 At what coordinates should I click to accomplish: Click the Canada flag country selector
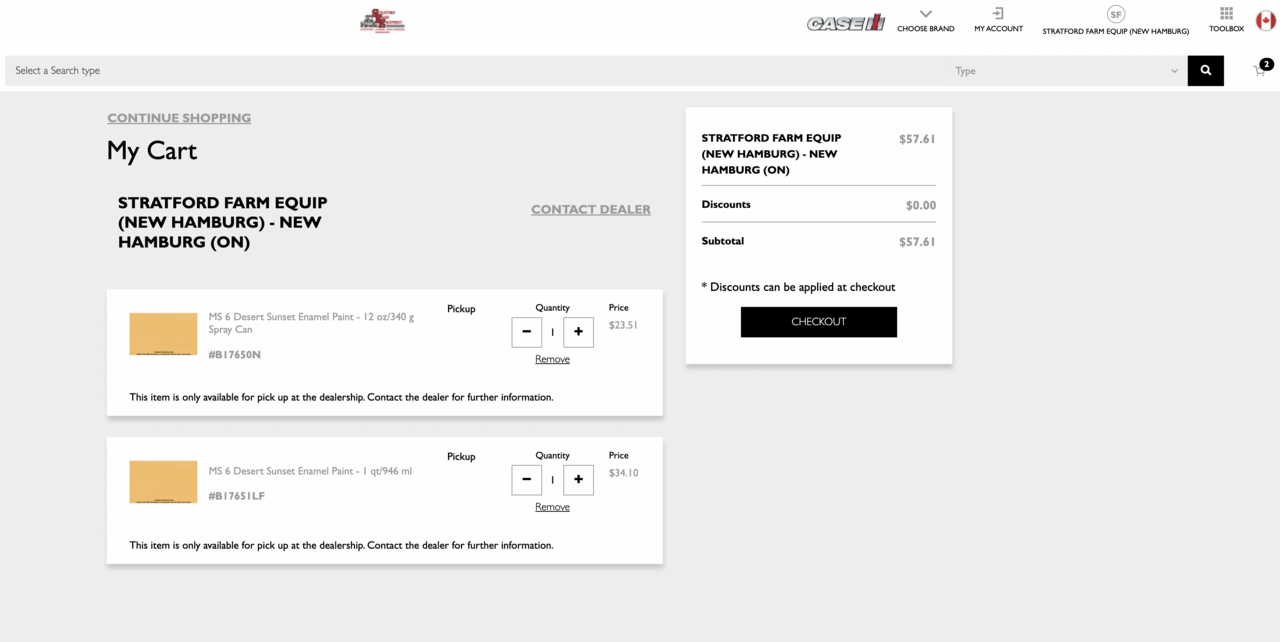coord(1265,20)
